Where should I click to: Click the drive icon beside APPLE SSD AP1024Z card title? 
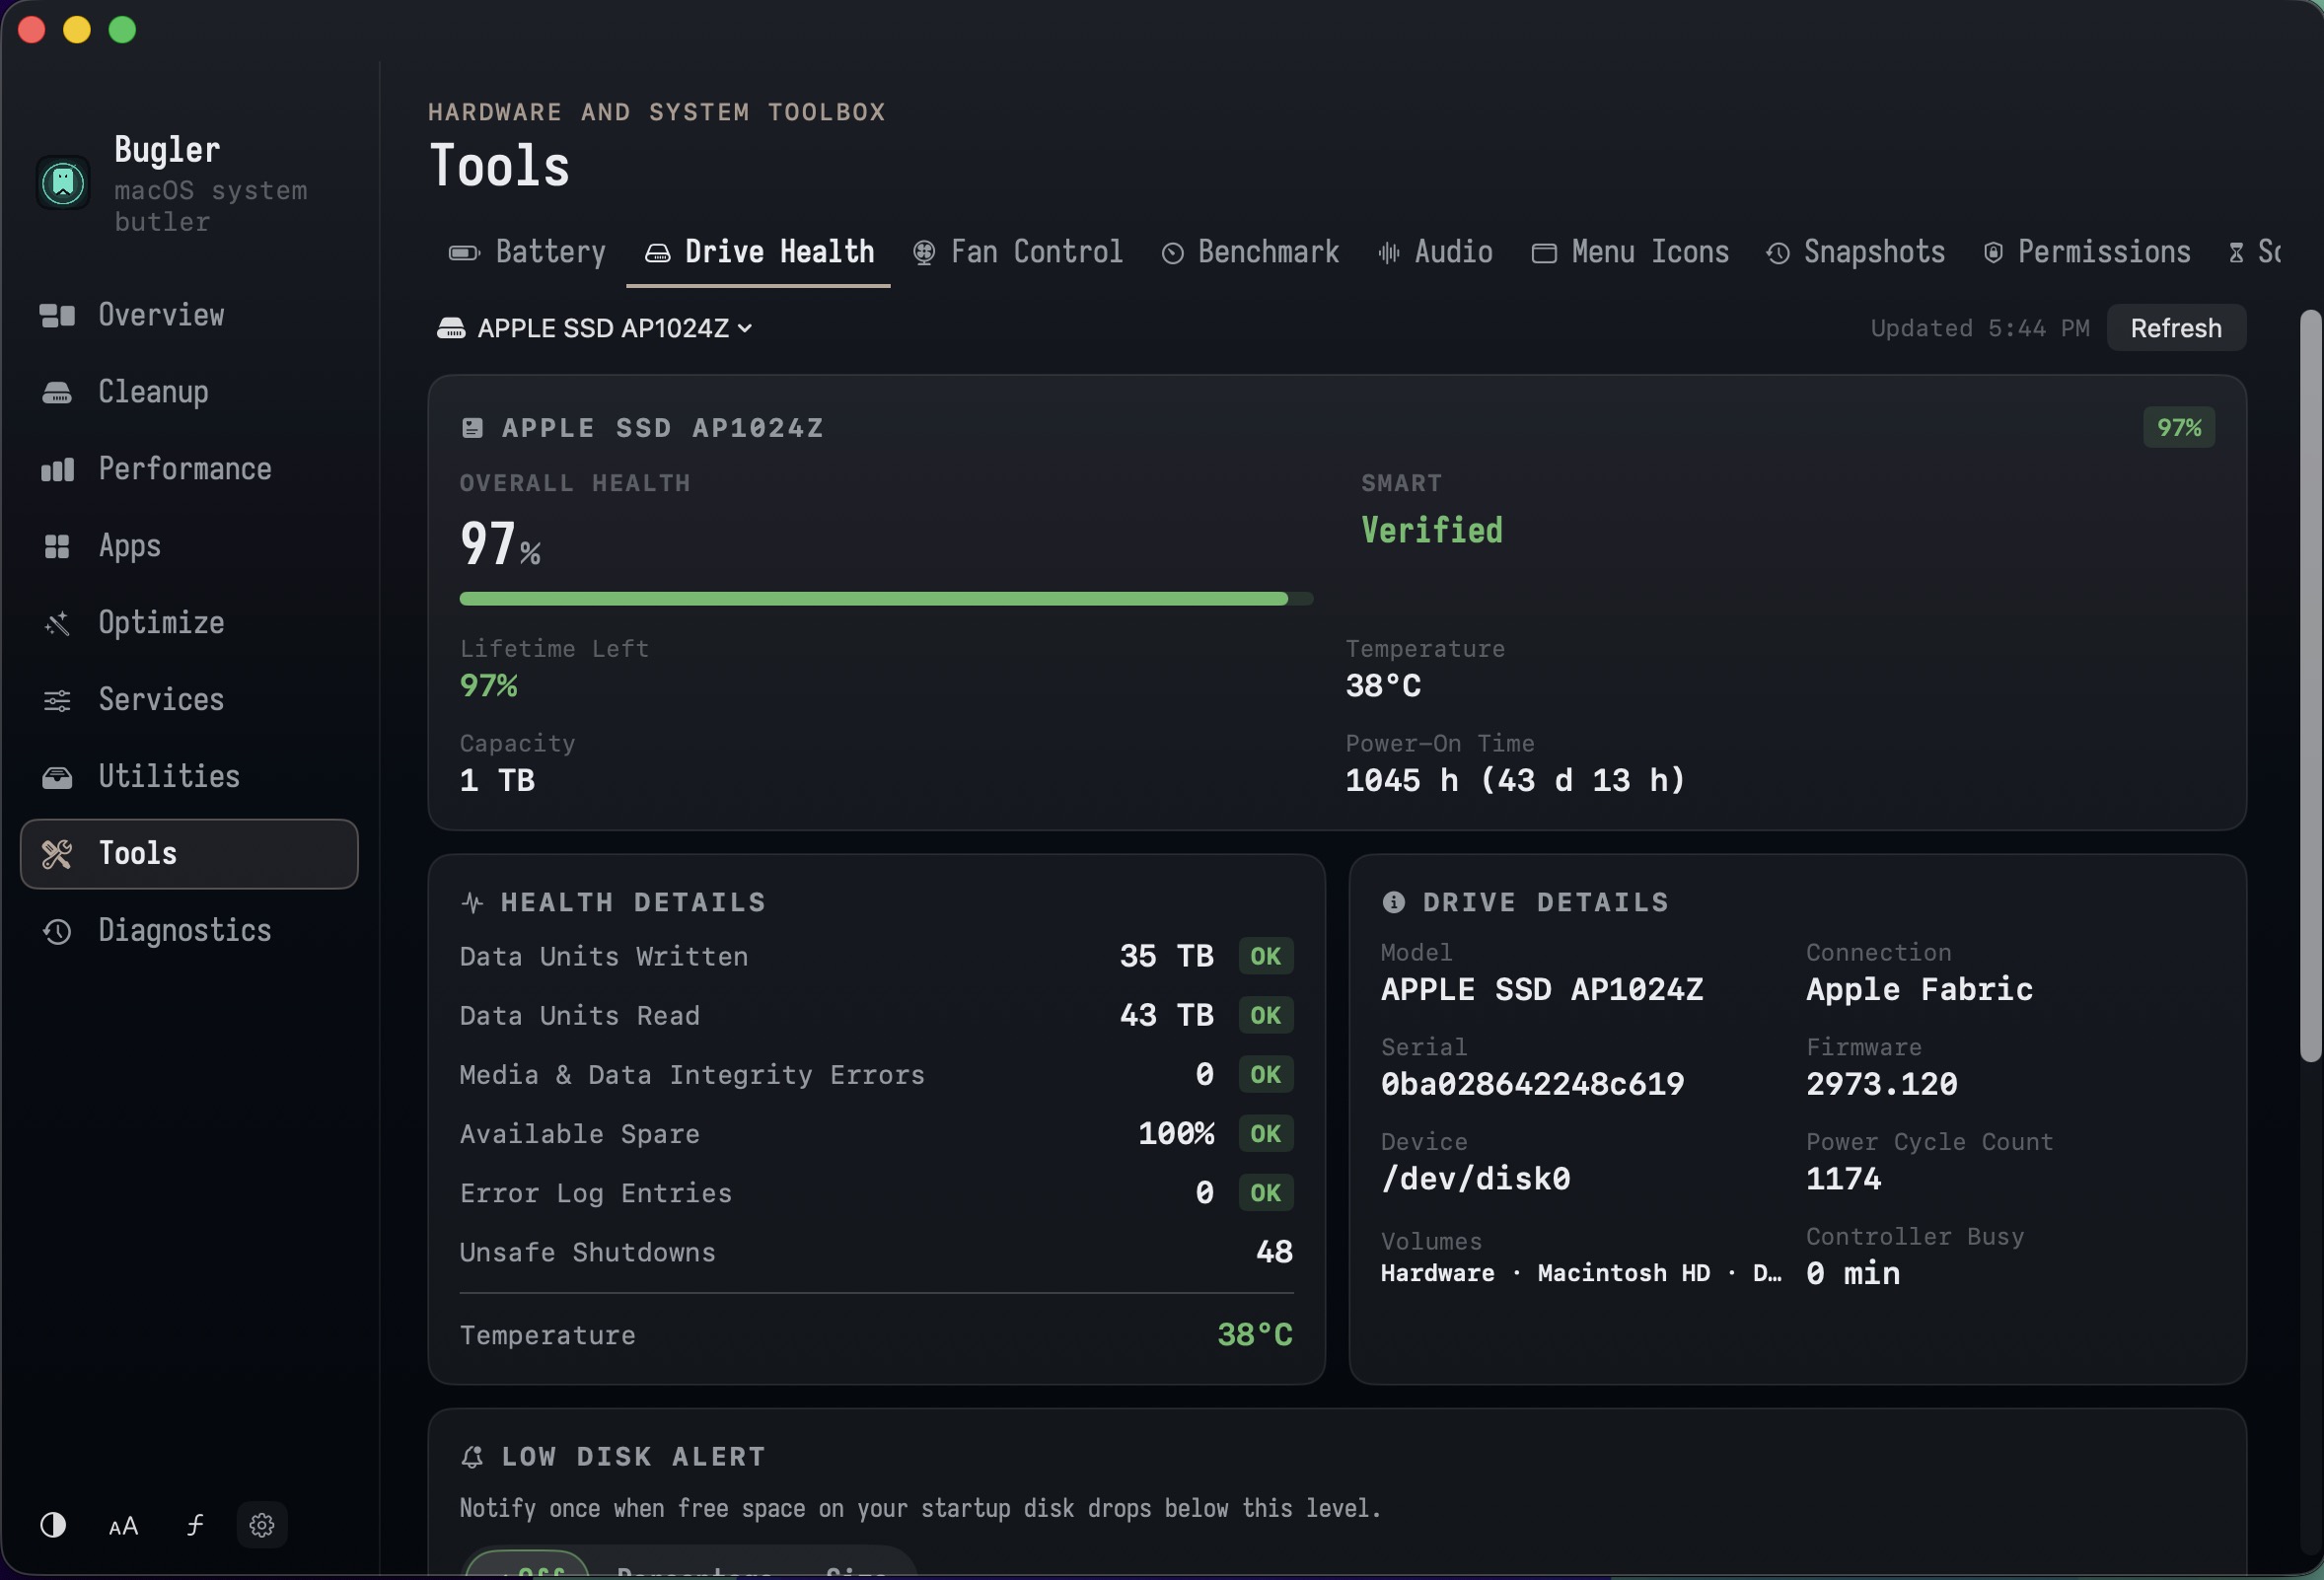[x=473, y=428]
